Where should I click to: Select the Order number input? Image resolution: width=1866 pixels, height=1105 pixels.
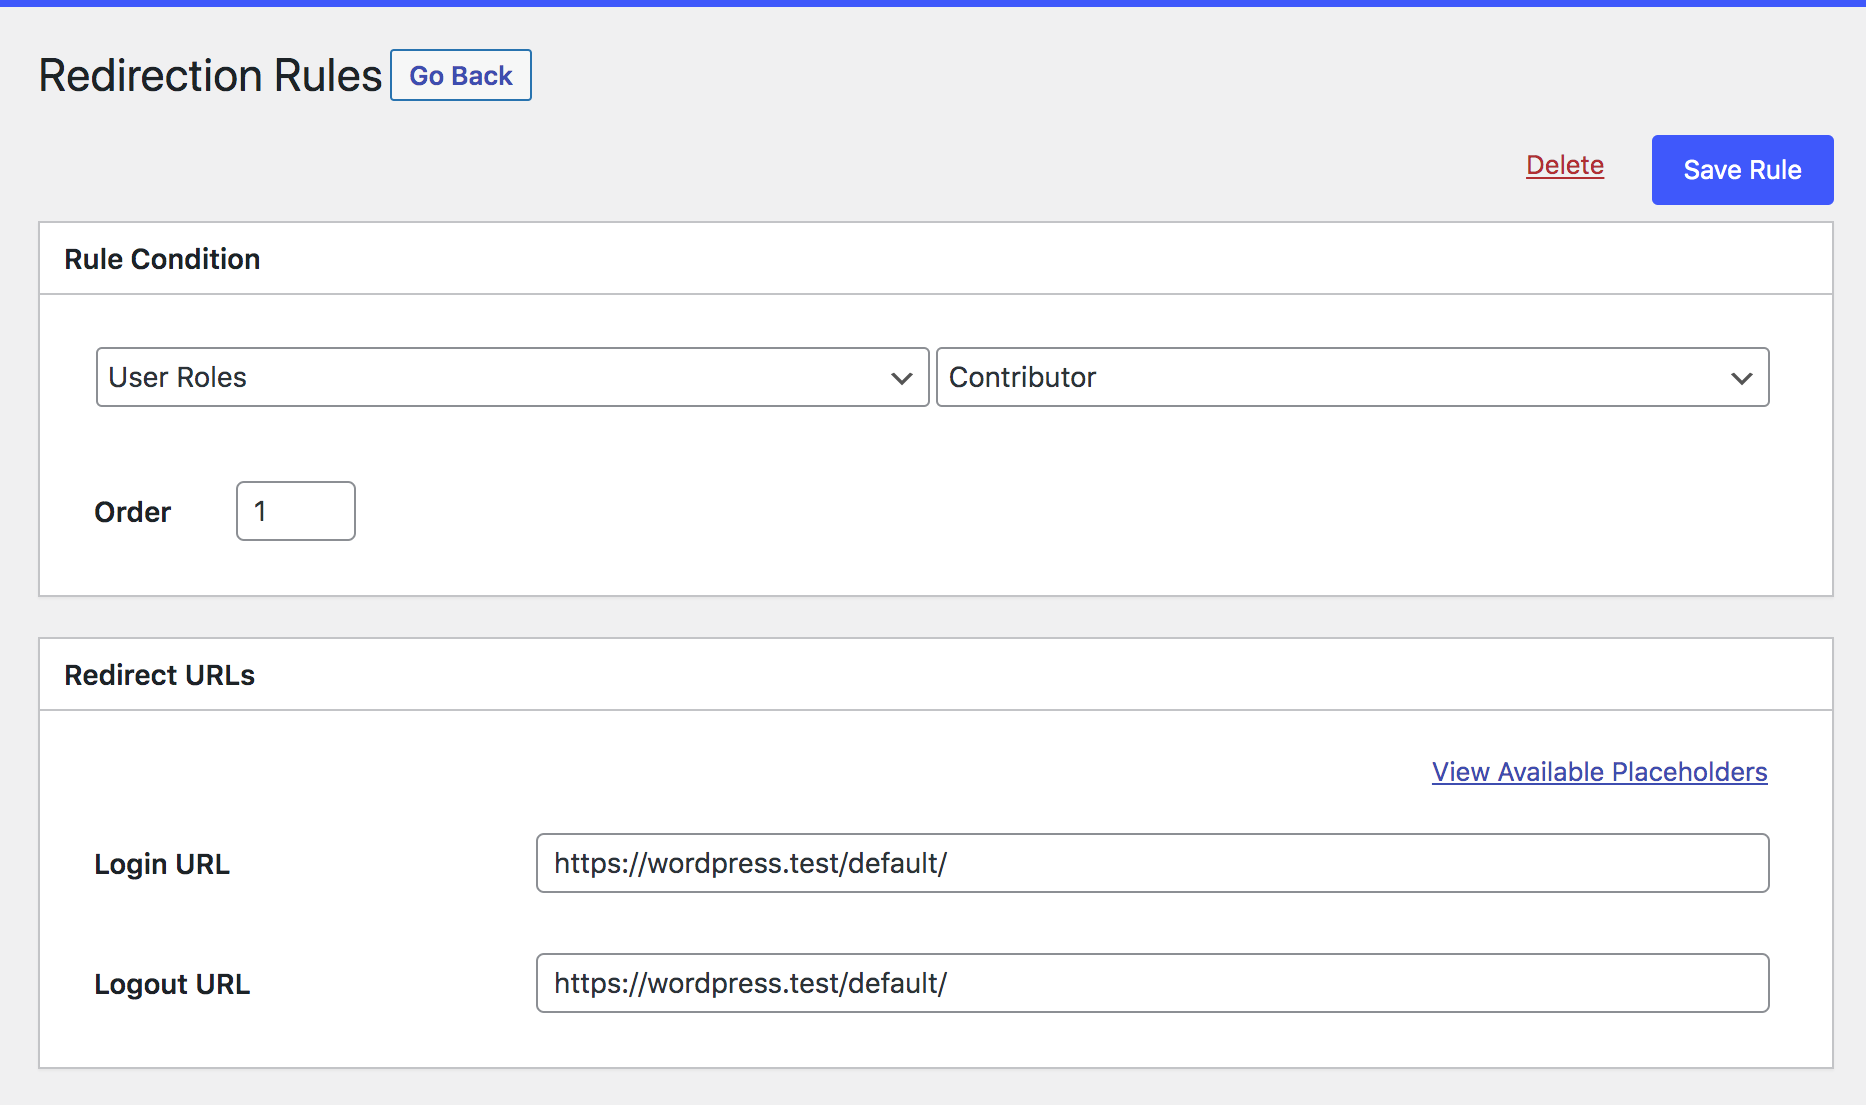[295, 511]
